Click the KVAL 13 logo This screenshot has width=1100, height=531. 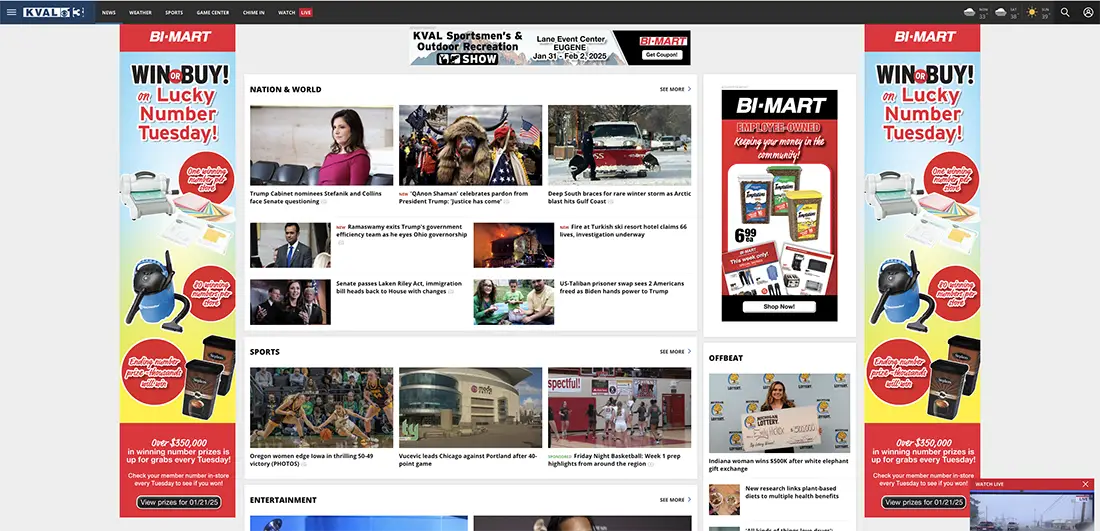(x=53, y=12)
